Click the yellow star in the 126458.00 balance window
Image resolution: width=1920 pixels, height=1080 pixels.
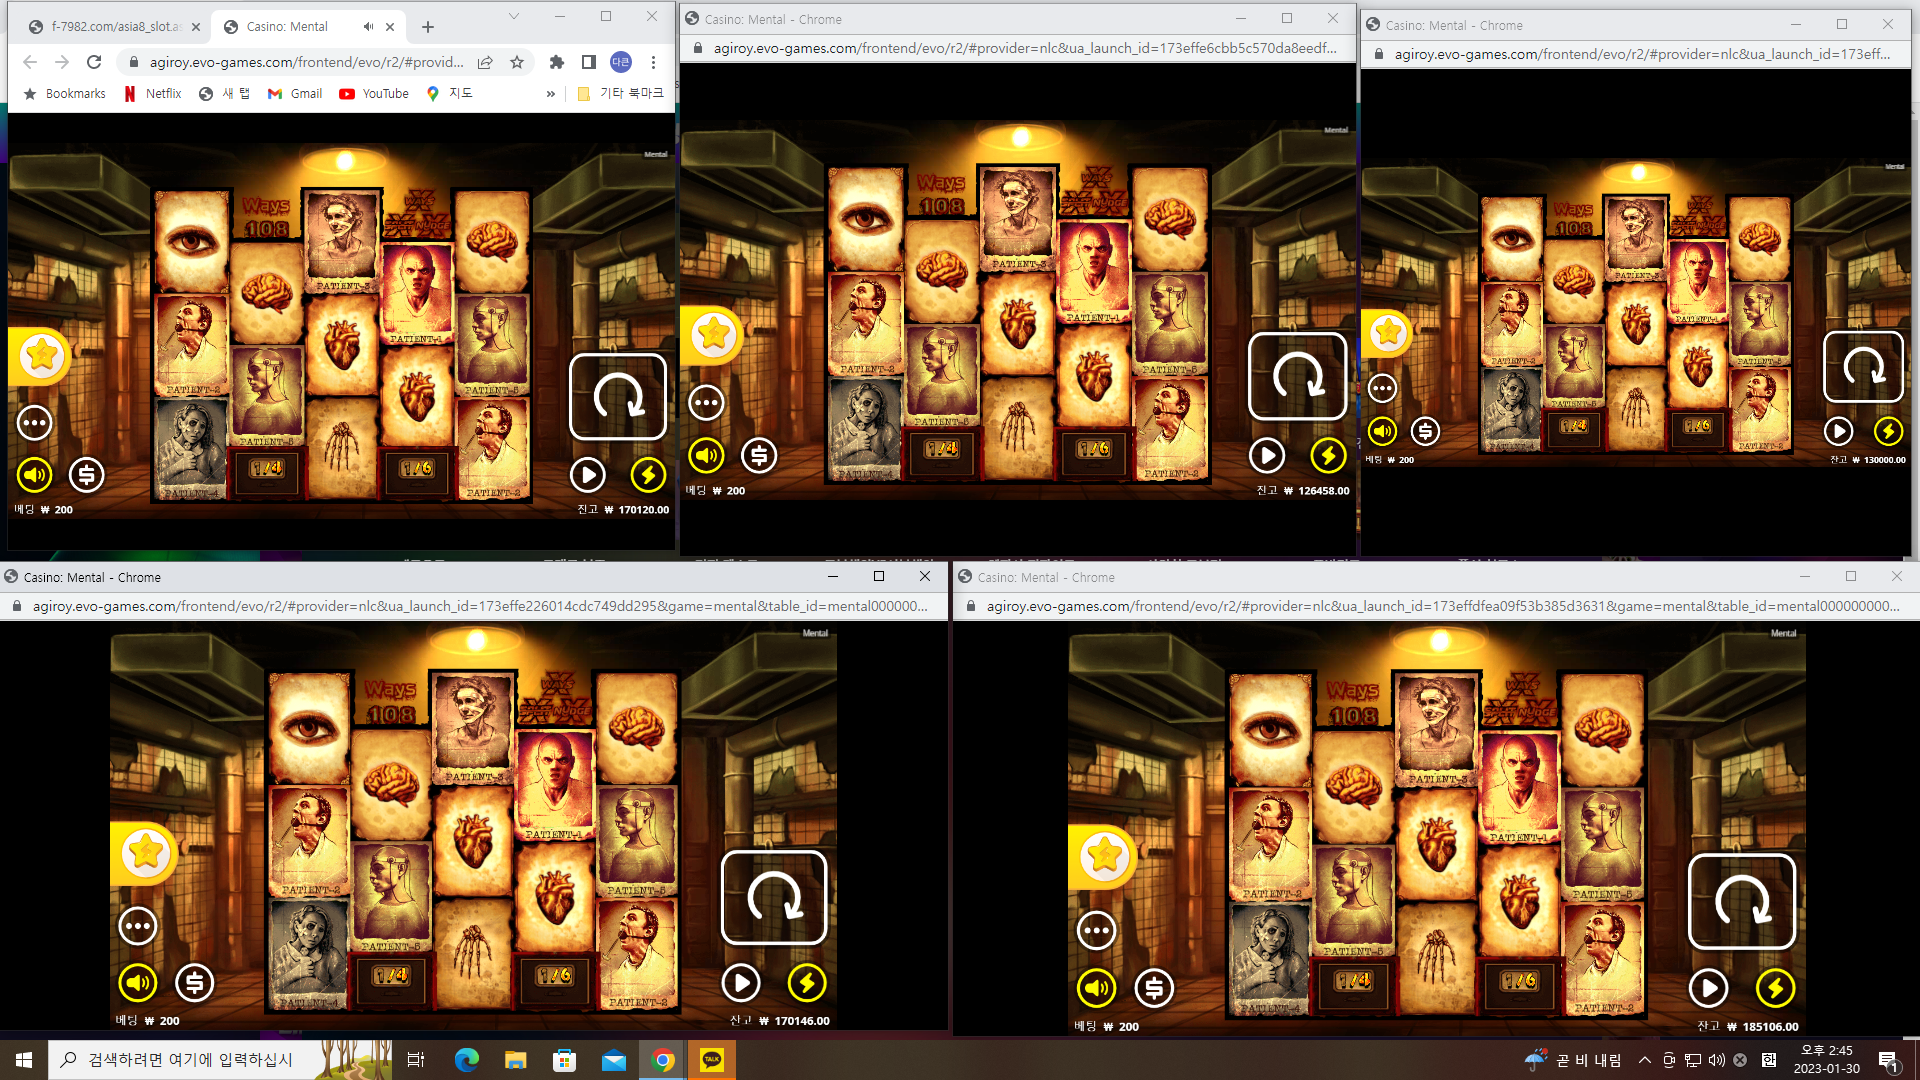714,334
